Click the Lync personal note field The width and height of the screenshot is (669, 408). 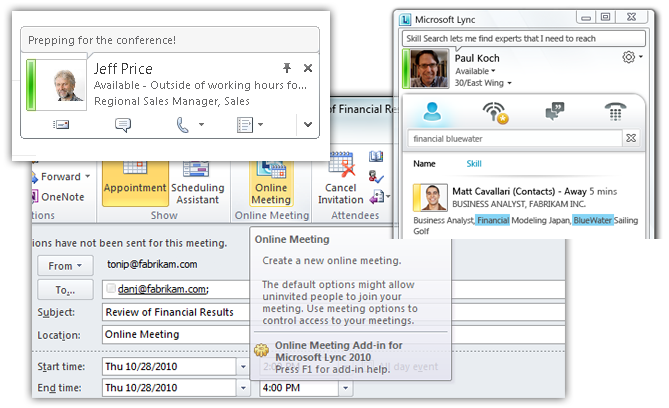524,38
